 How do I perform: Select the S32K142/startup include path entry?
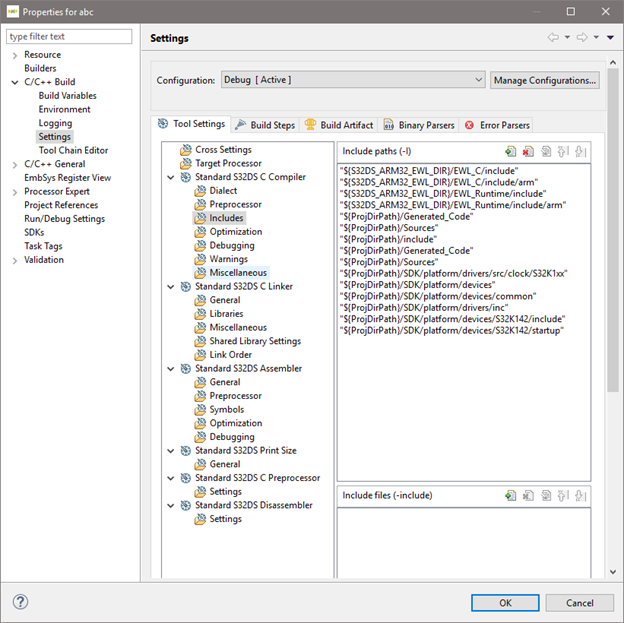(452, 330)
